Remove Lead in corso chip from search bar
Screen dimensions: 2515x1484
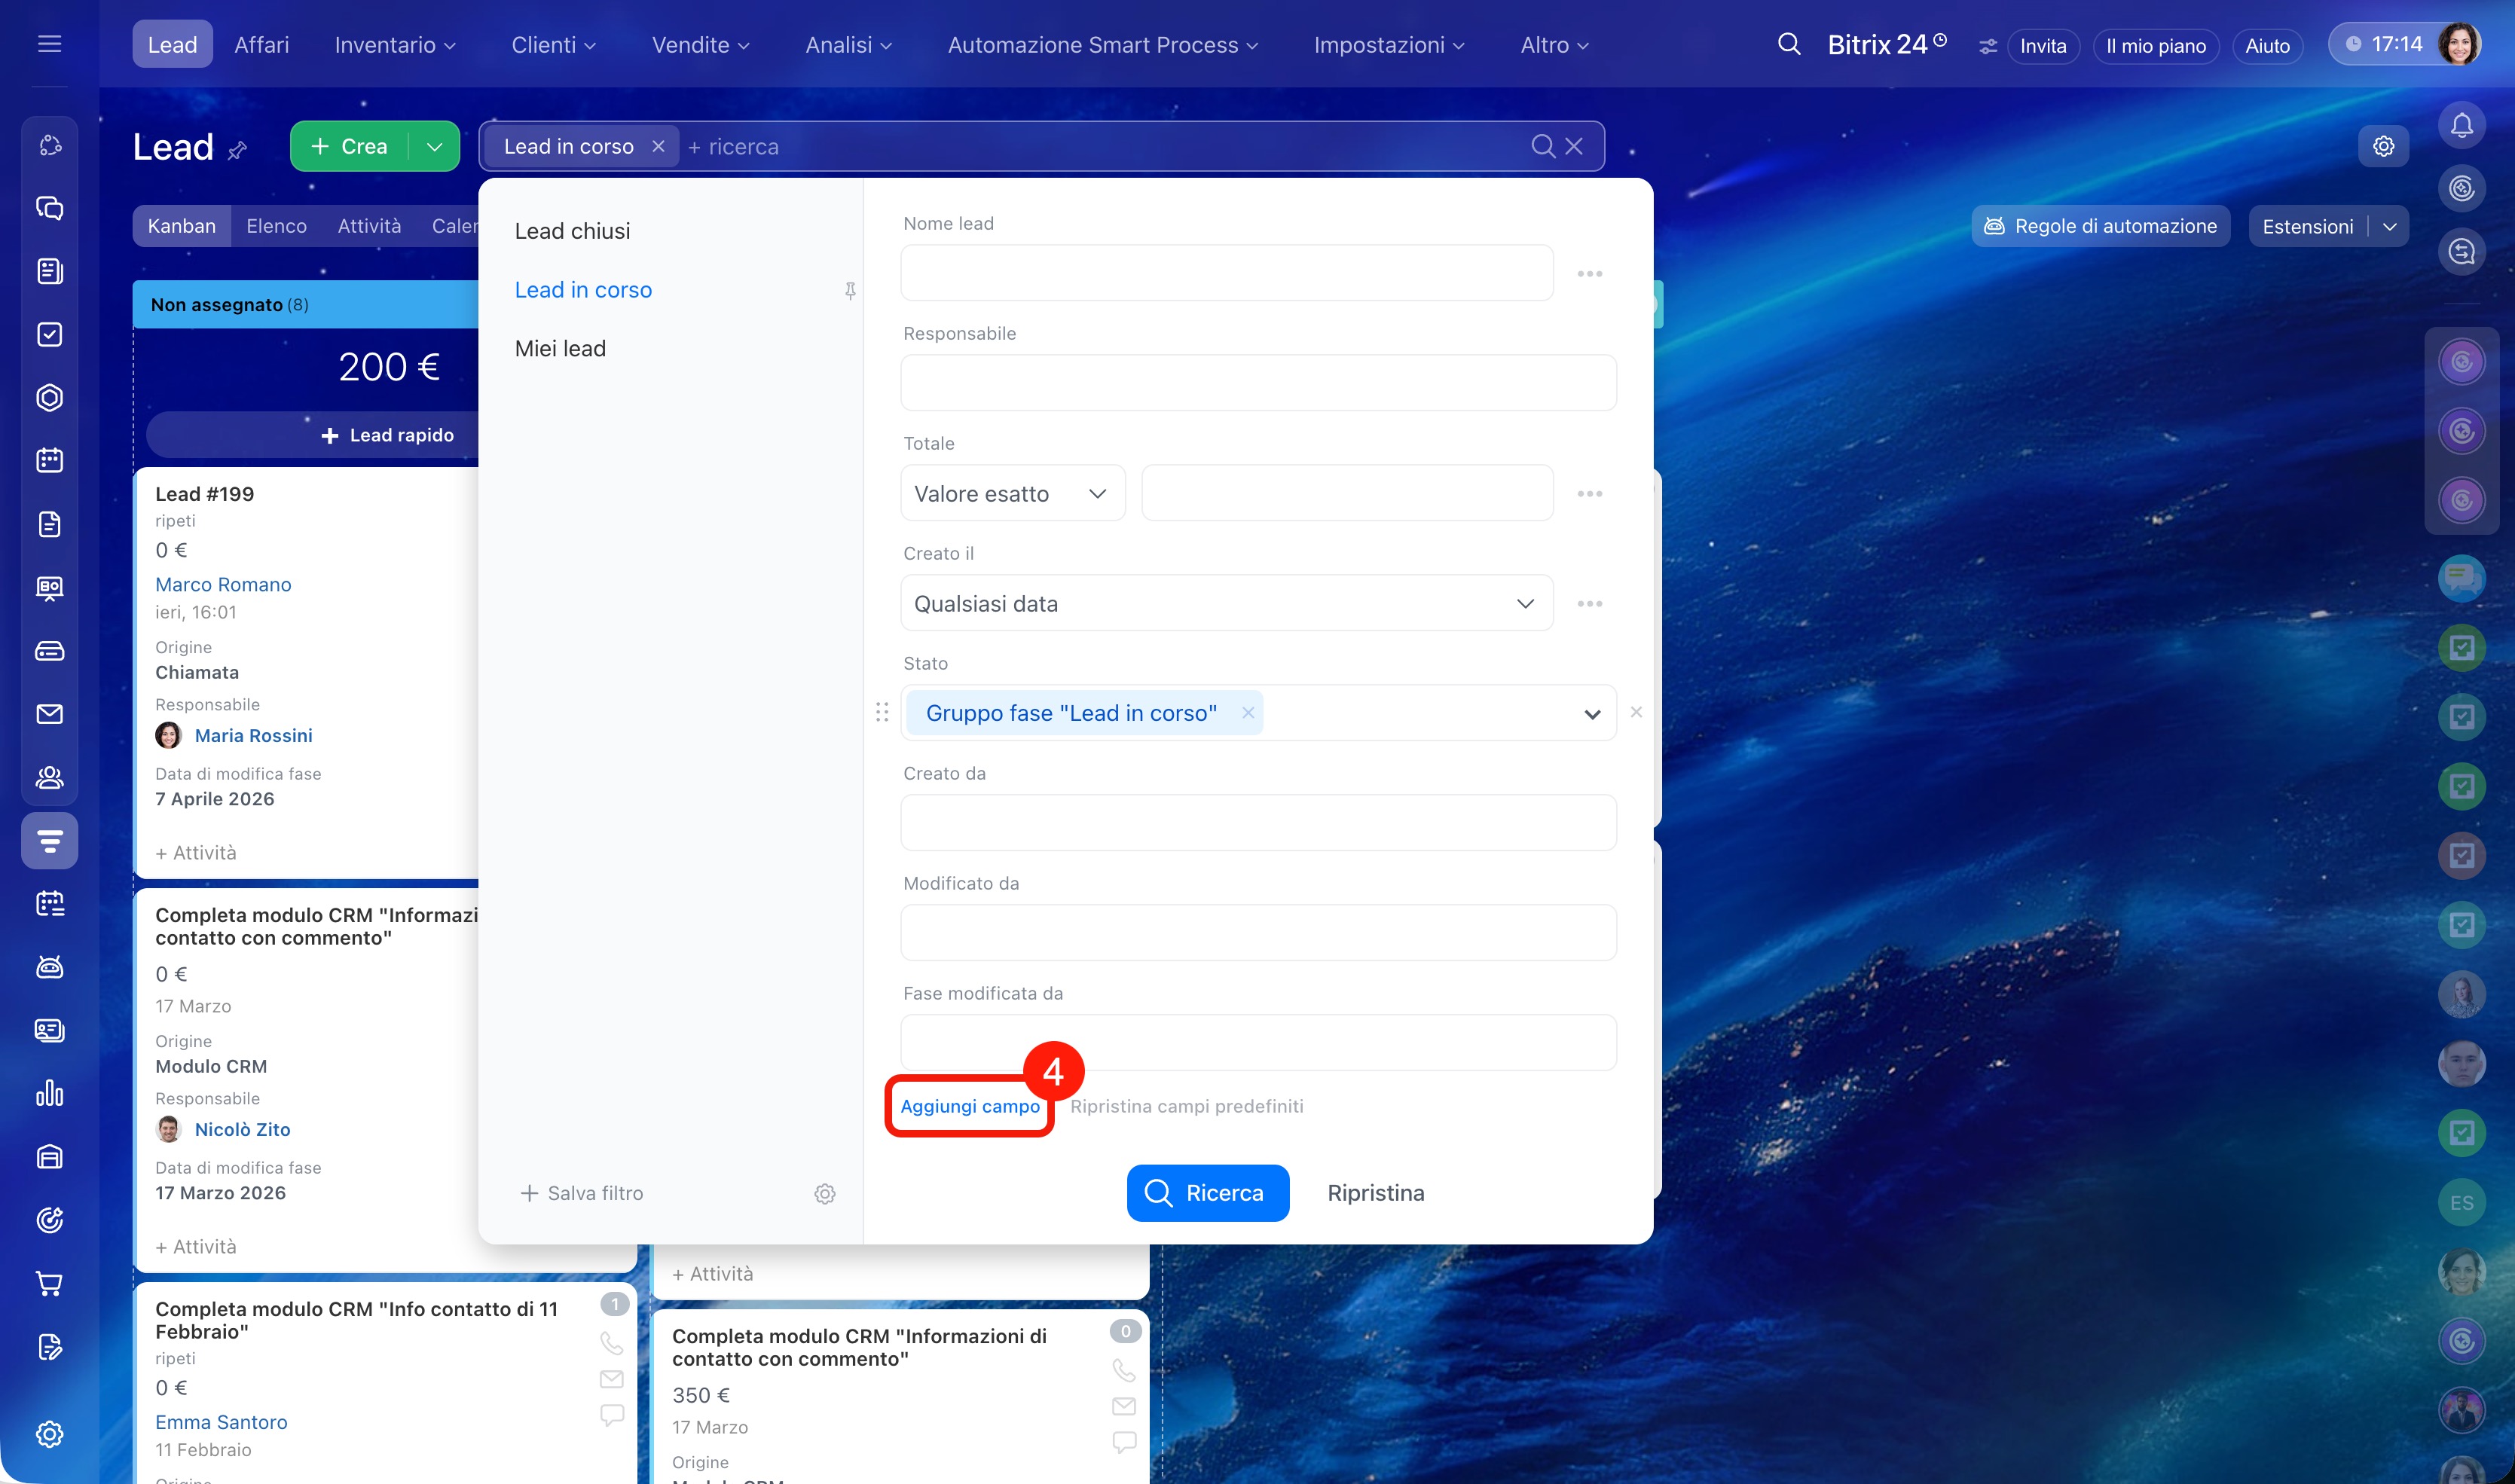[658, 146]
